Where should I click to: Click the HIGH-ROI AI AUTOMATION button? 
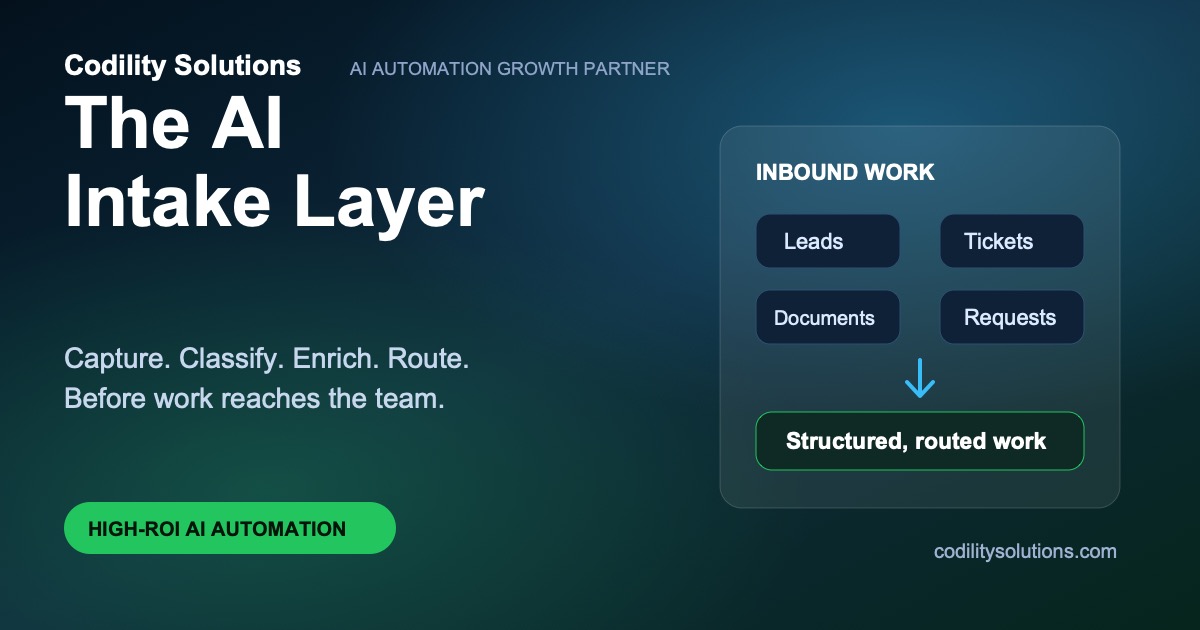point(230,528)
